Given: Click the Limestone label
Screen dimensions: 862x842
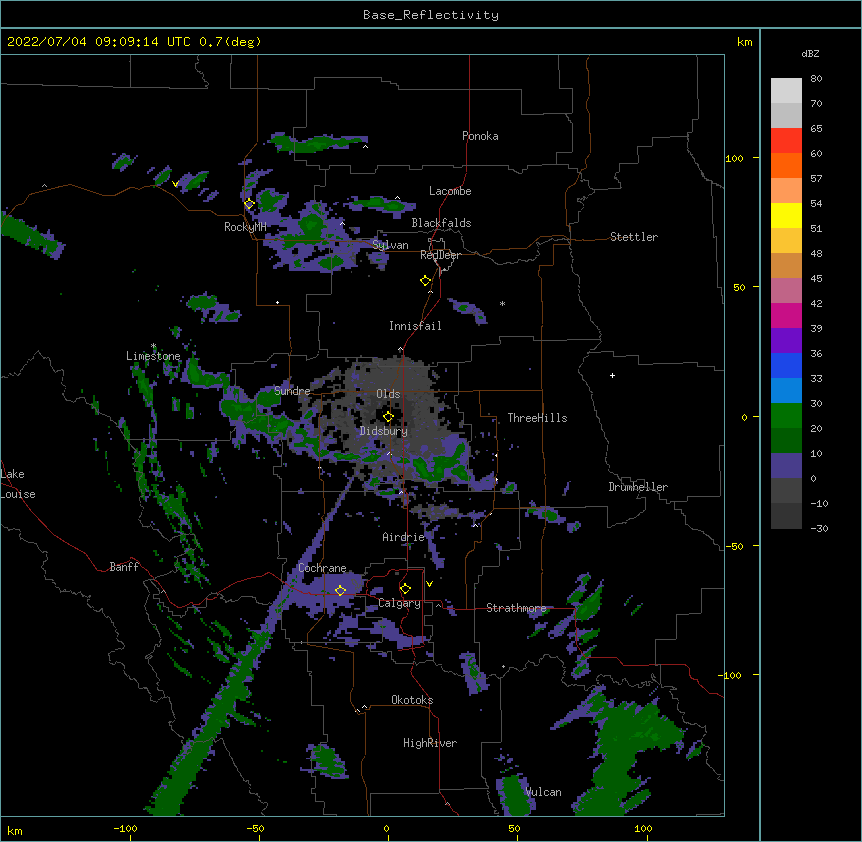Looking at the screenshot, I should pos(153,356).
